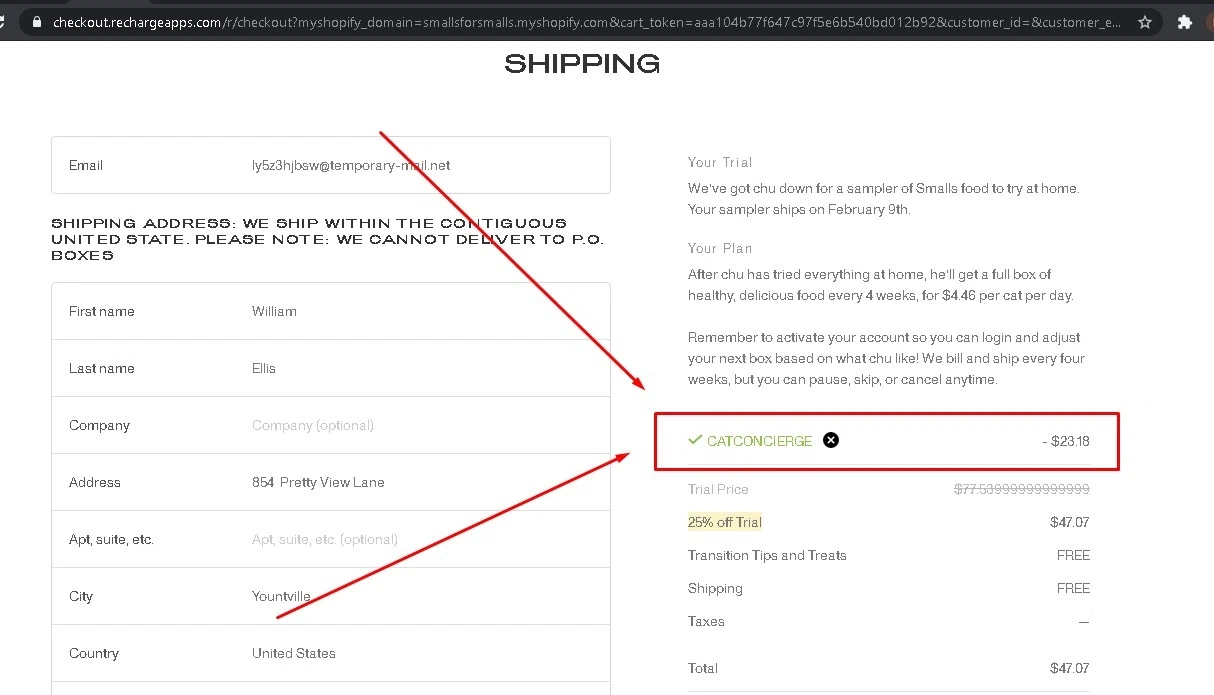Click FREE beside Shipping
This screenshot has height=695, width=1214.
(1073, 588)
